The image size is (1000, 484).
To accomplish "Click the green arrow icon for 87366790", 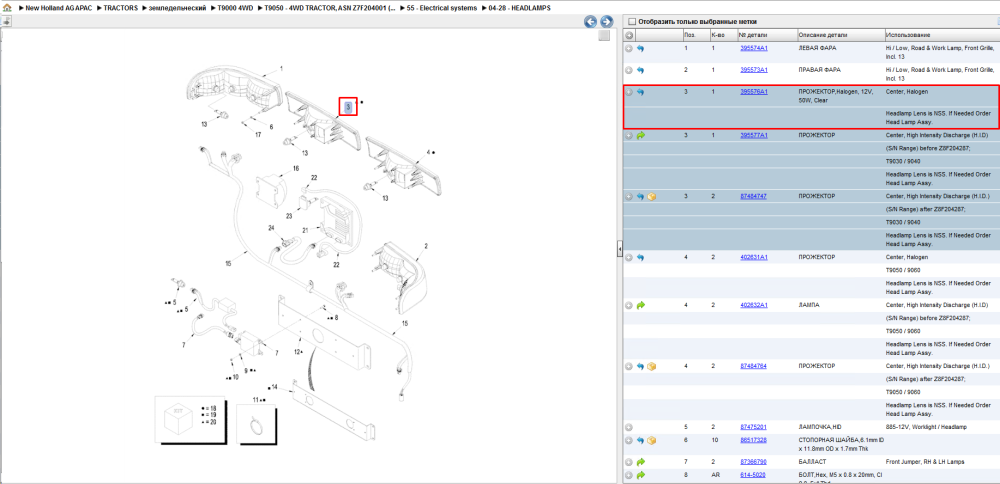I will pos(640,462).
